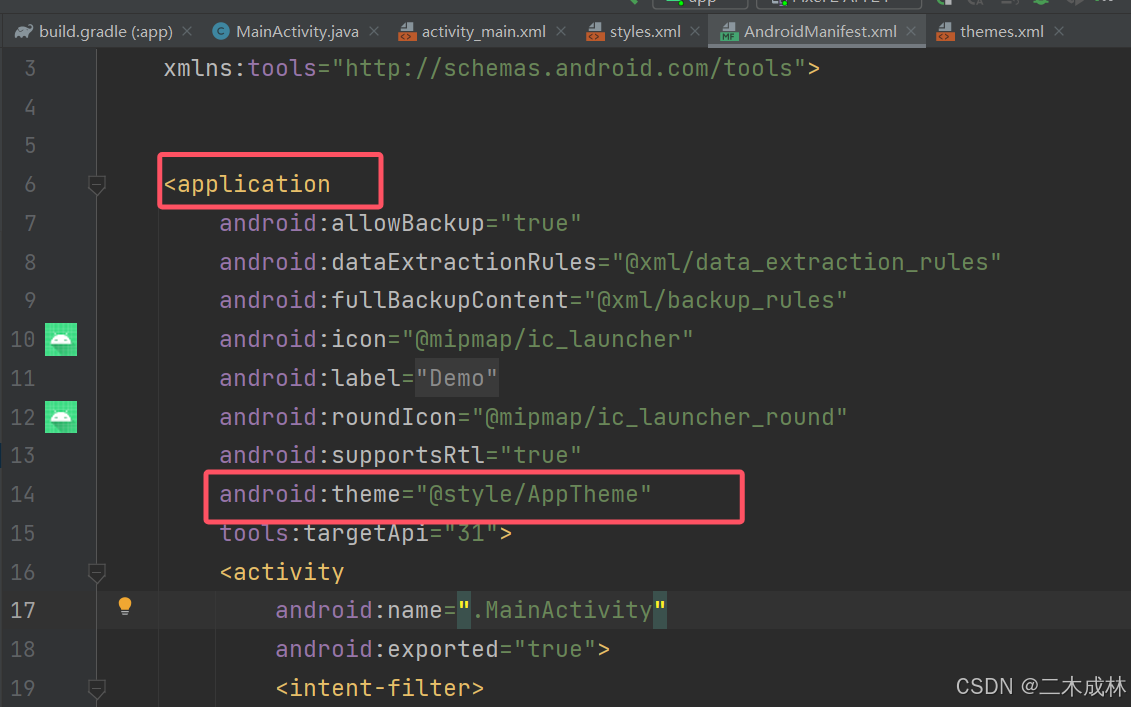The width and height of the screenshot is (1131, 707).
Task: Click the manifest file icon on AndroidManifest.xml tab
Action: [729, 32]
